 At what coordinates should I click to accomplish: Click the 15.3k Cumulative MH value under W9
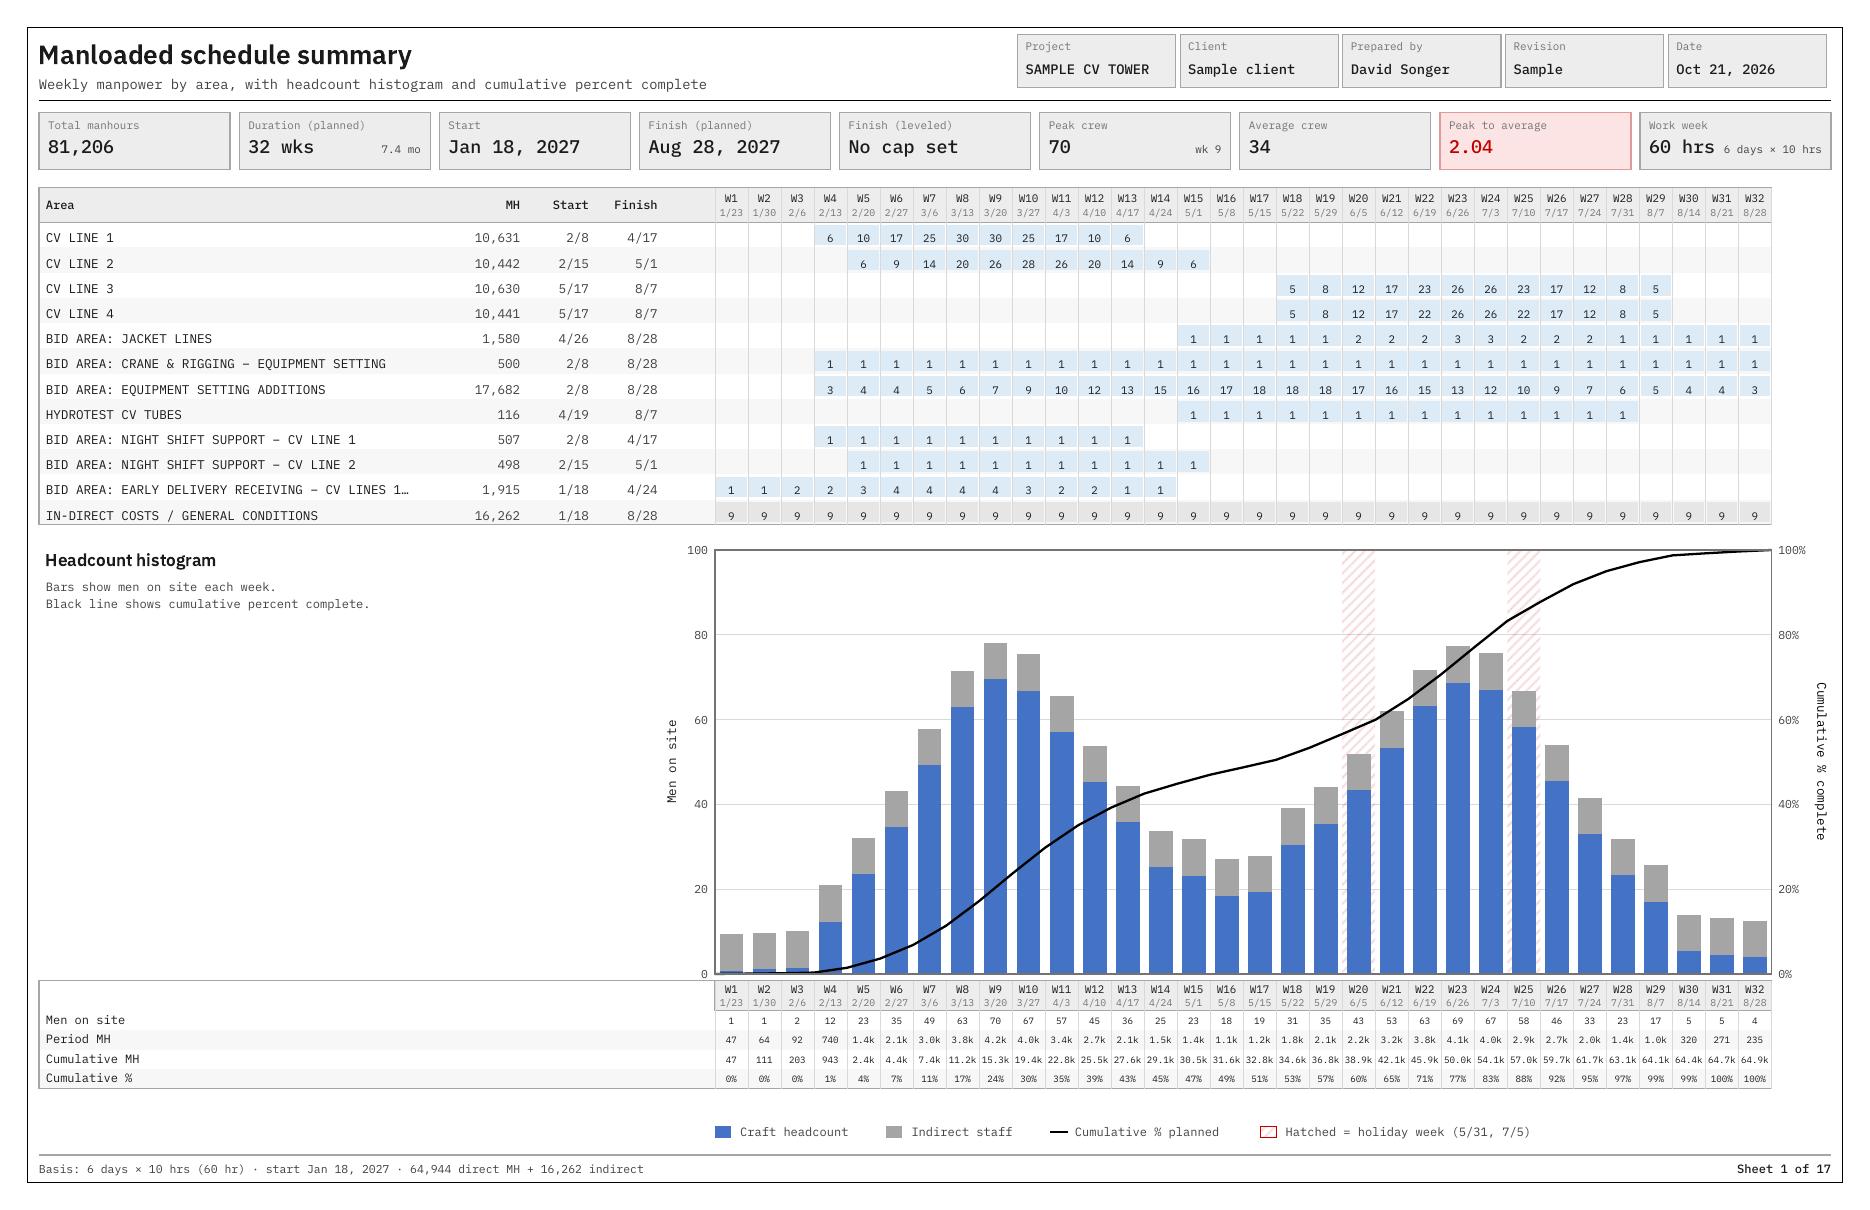pyautogui.click(x=995, y=1060)
